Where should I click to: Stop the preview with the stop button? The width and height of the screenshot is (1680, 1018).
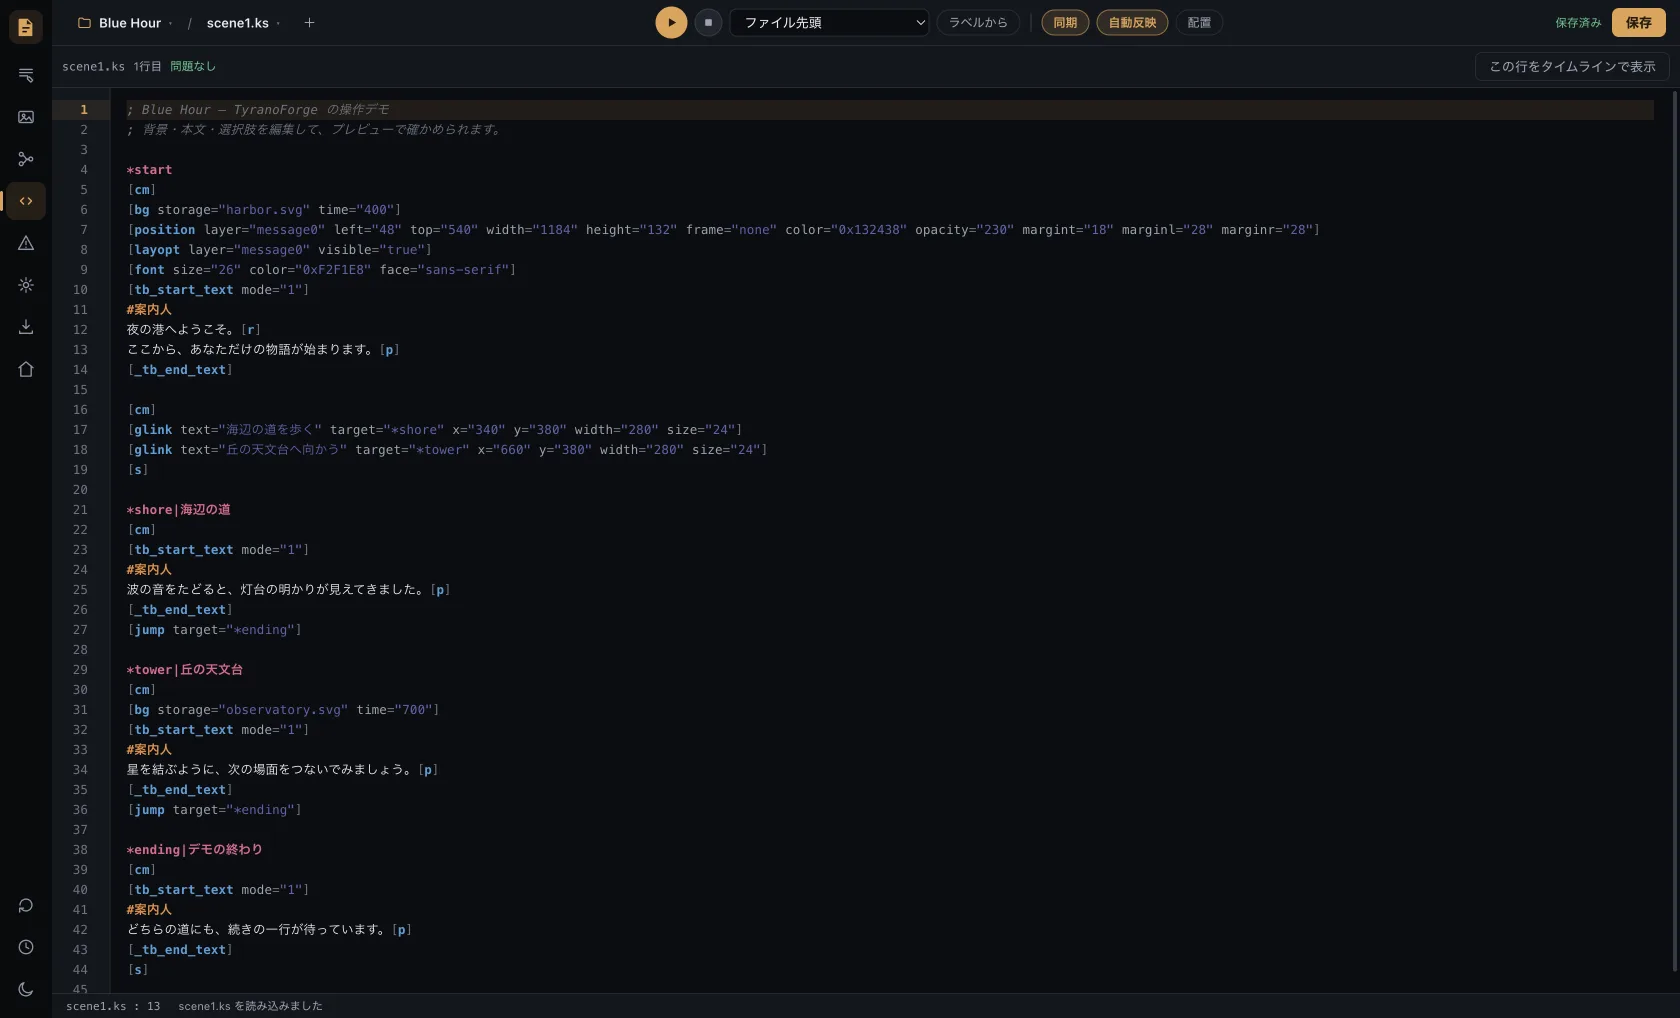[x=708, y=22]
